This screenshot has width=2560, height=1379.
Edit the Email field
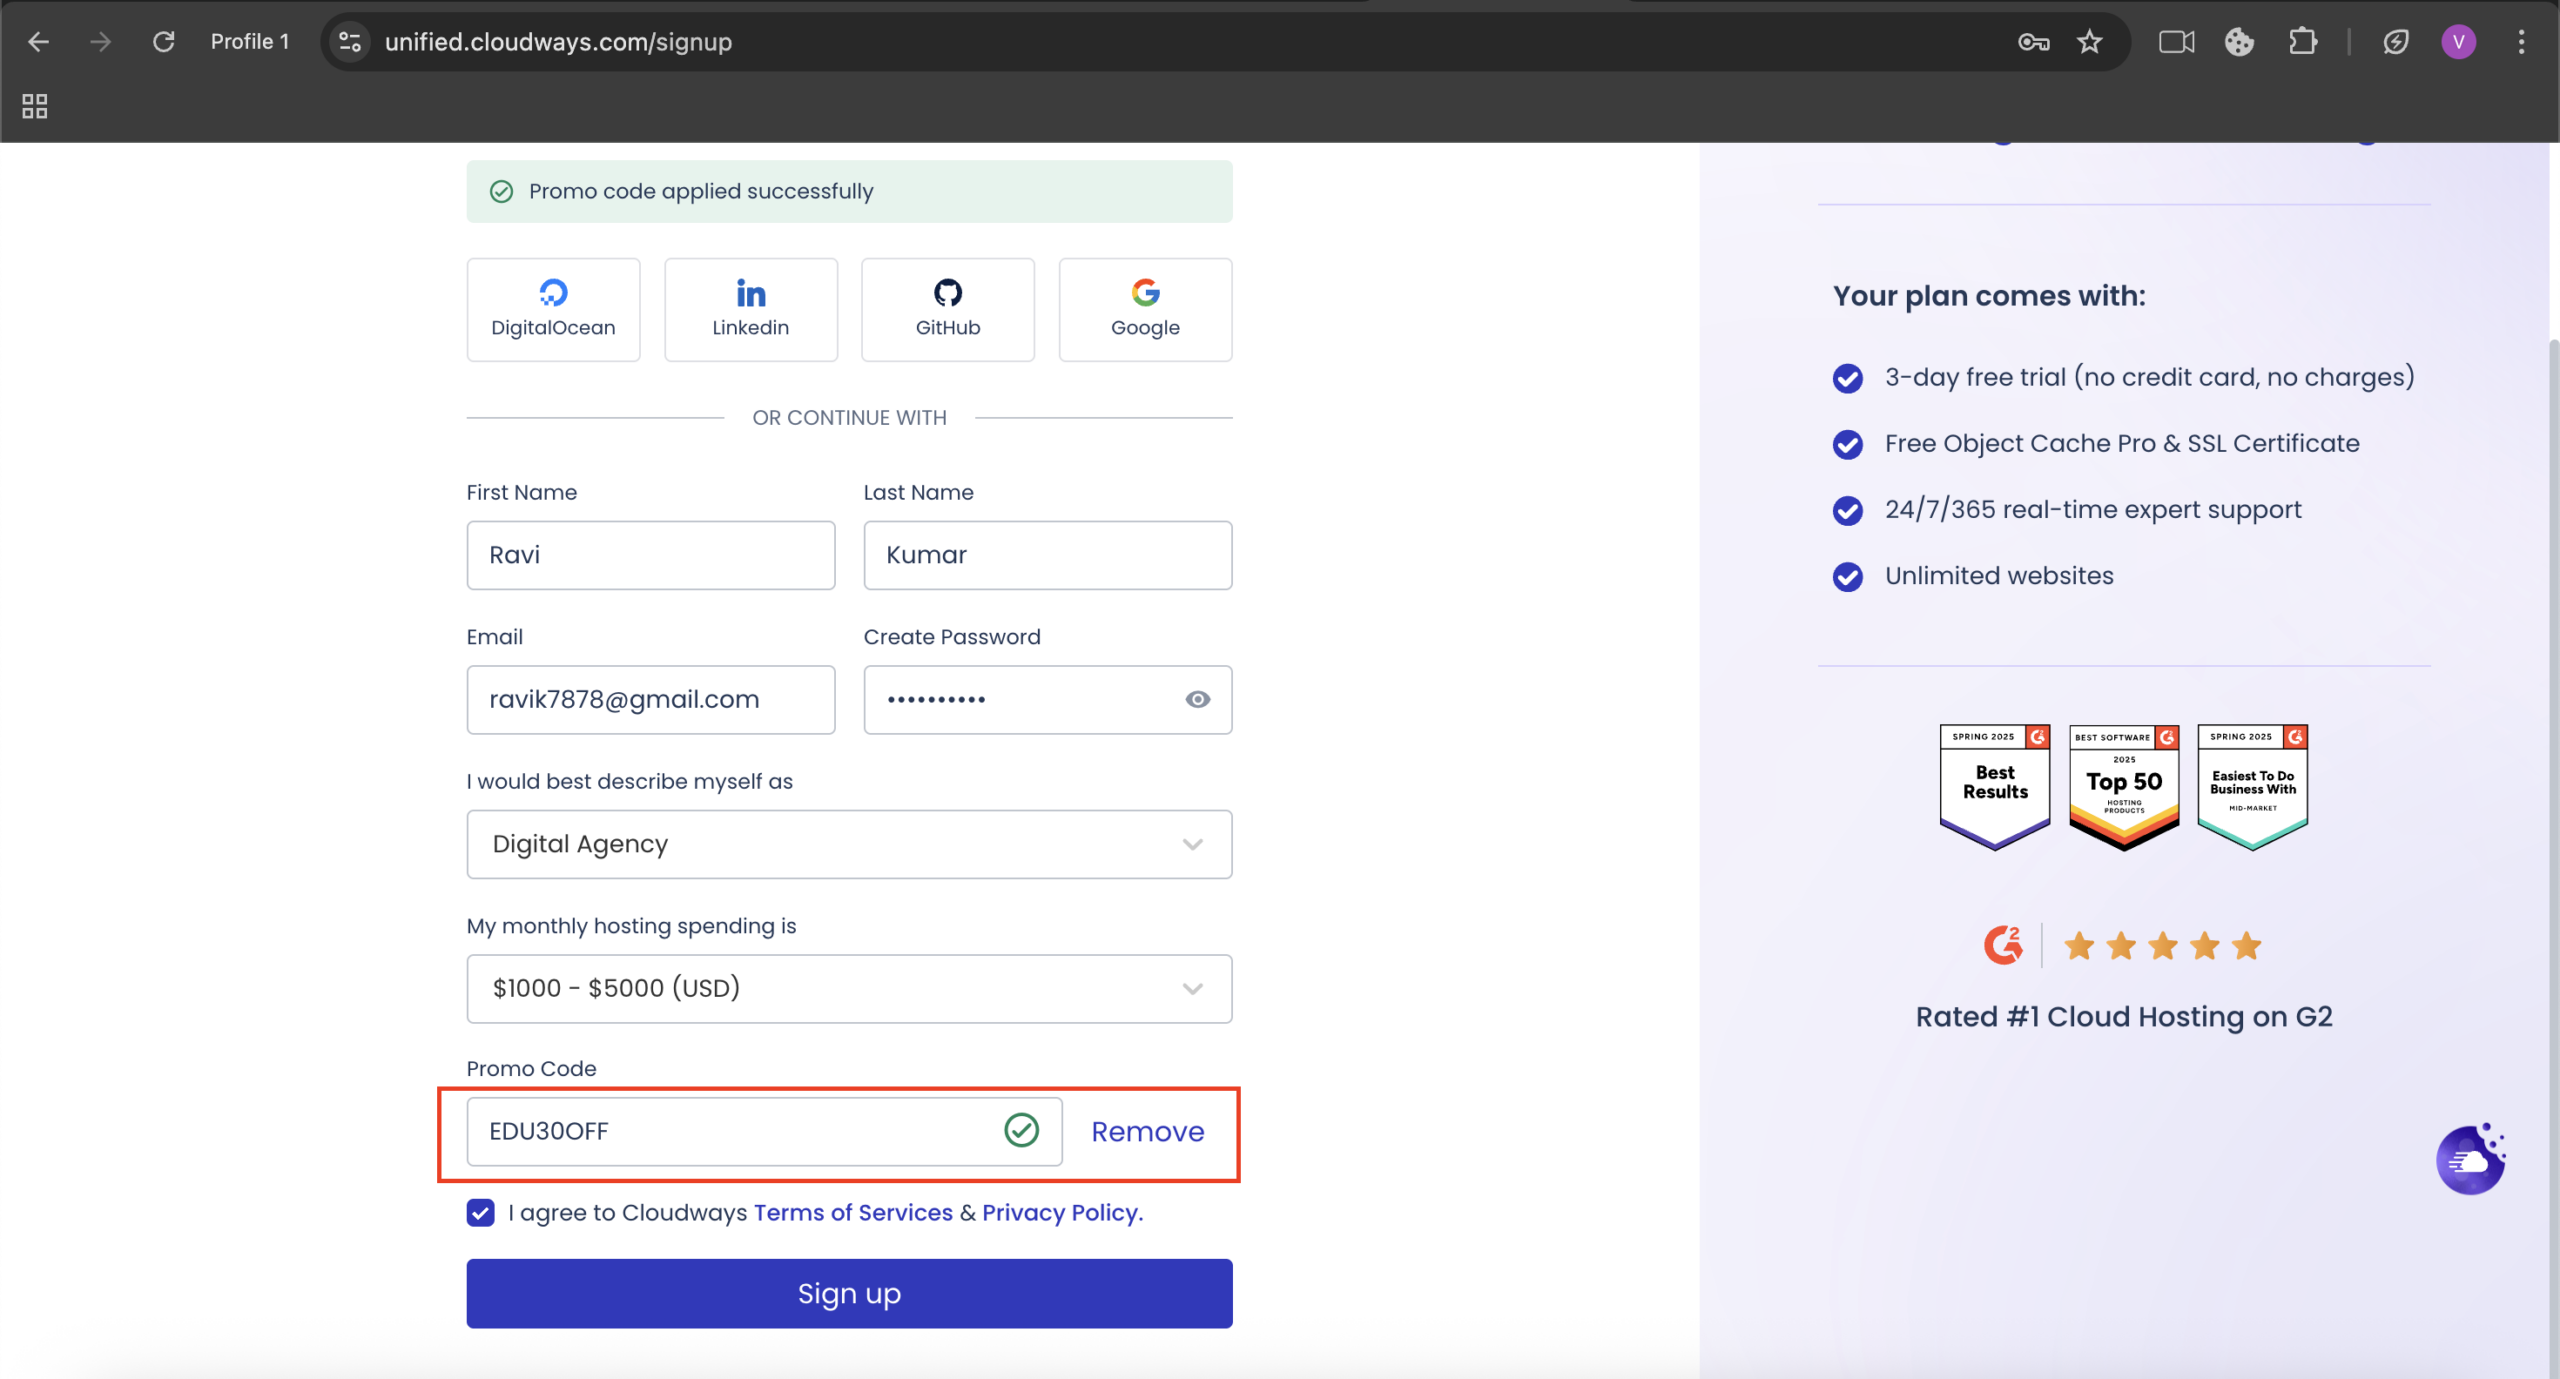[x=651, y=700]
